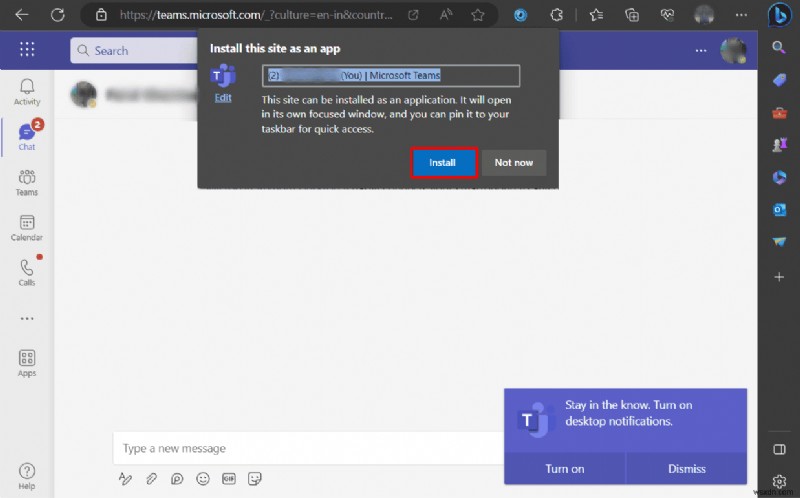Open the Favorites list icon
Screen dimensions: 800x498
(x=596, y=15)
